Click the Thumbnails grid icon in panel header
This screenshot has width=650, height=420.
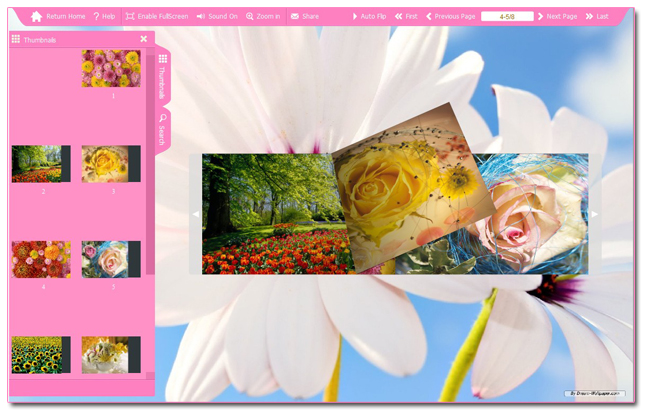click(x=16, y=39)
